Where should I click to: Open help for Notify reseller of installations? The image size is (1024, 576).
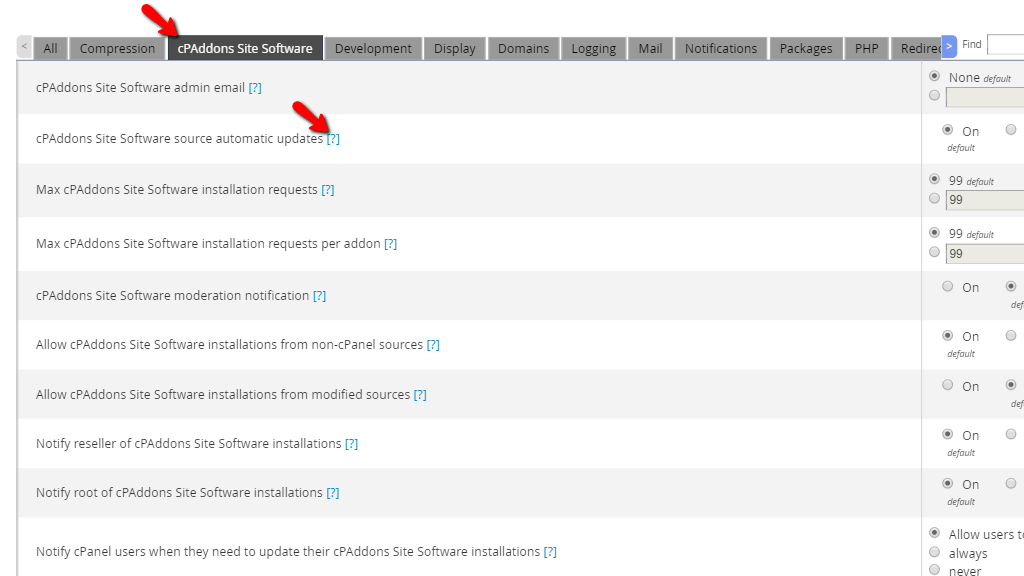point(351,443)
